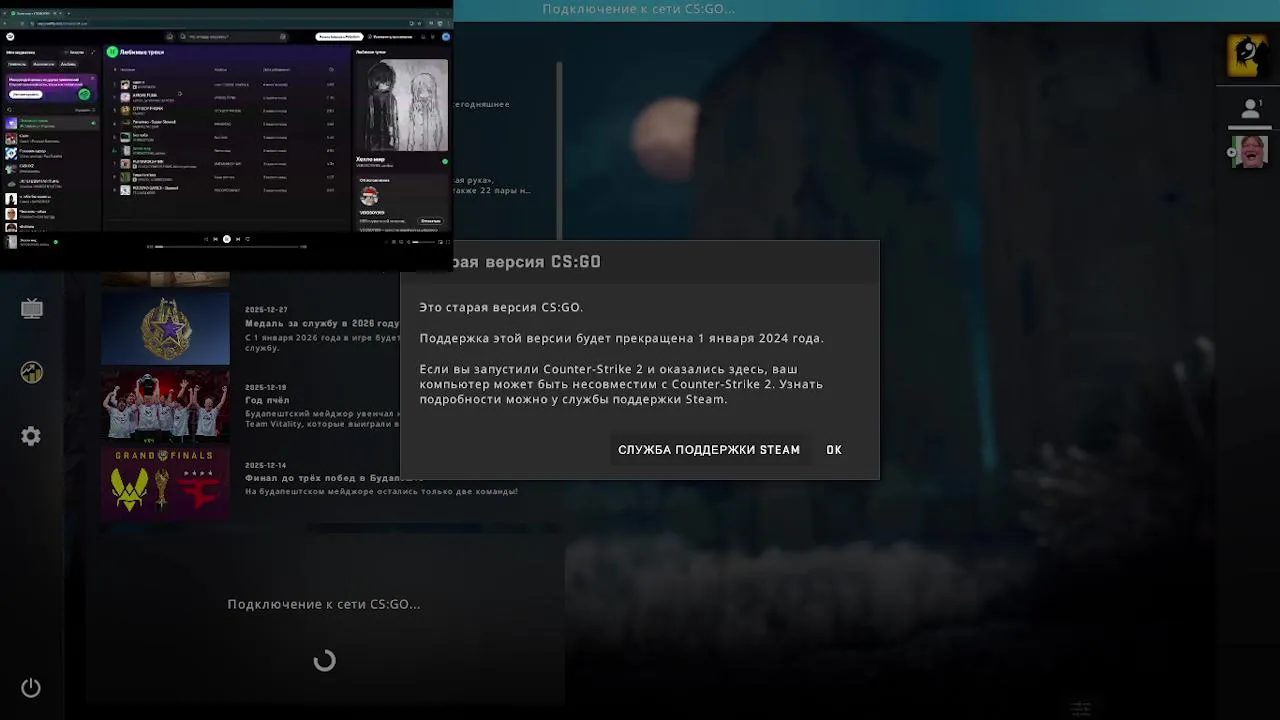Image resolution: width=1280 pixels, height=720 pixels.
Task: Adjust the Spotify volume slider
Action: [423, 242]
